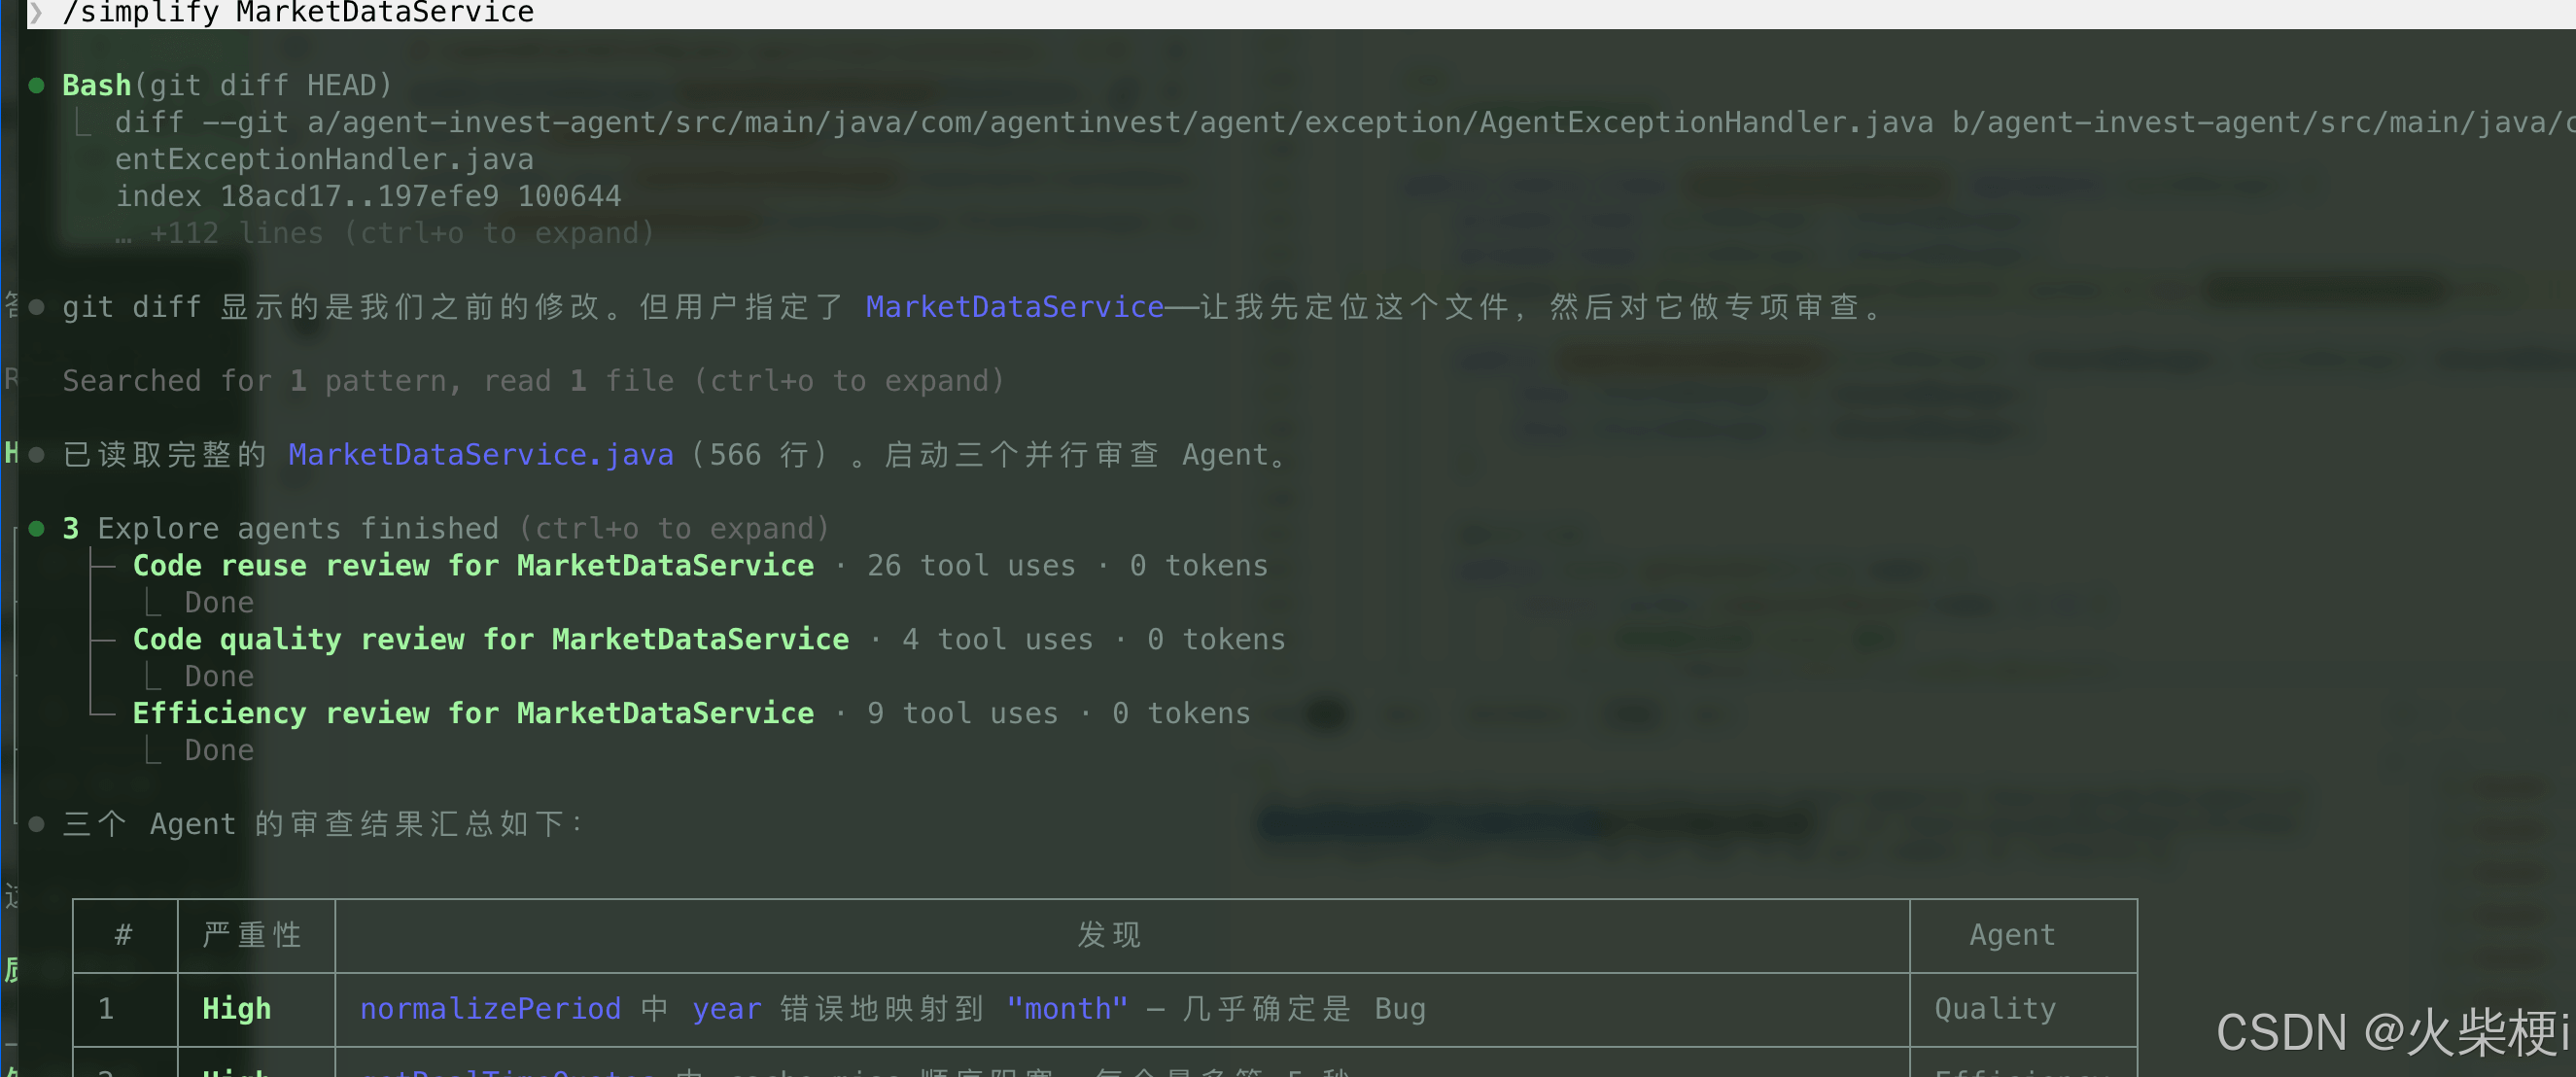Expand the 3 Explore agents finished section

(x=446, y=528)
